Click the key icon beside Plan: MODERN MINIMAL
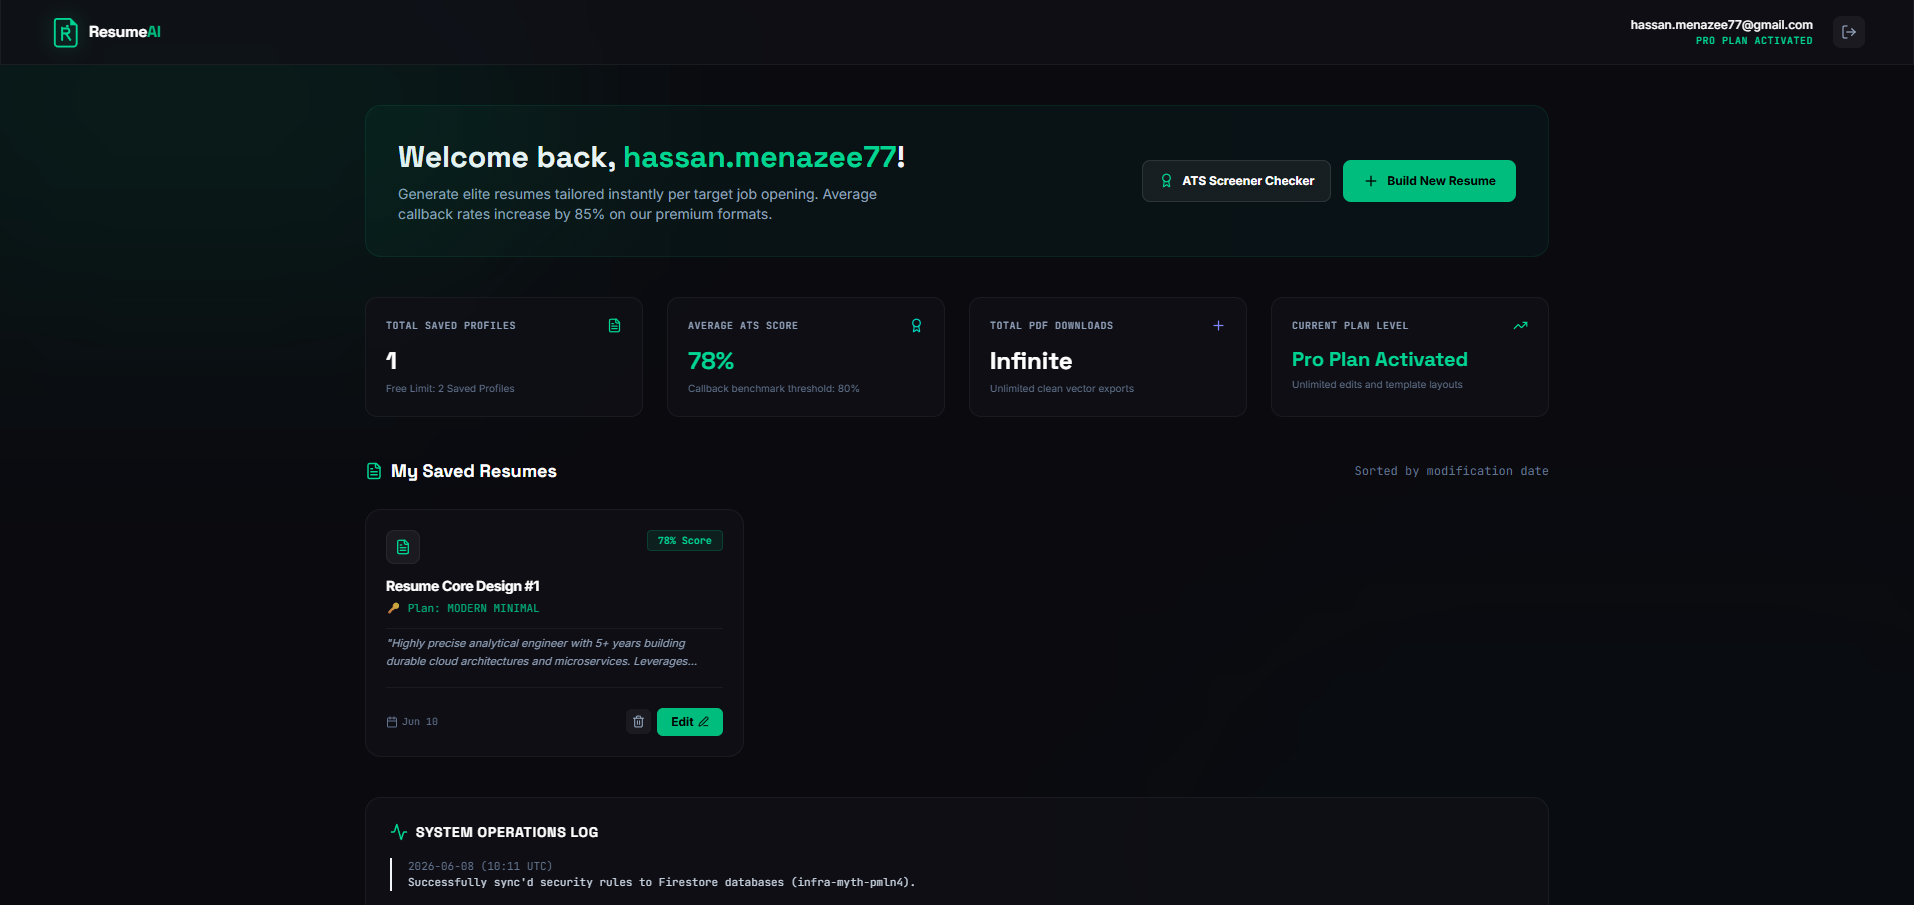1914x905 pixels. click(x=393, y=608)
